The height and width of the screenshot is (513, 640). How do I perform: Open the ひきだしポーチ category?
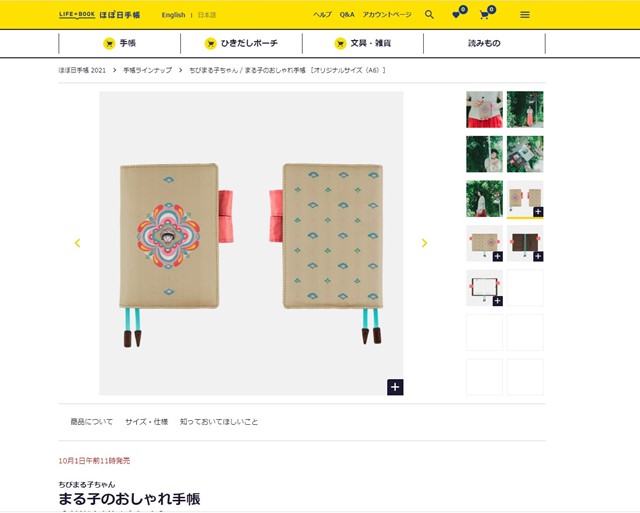tap(241, 43)
